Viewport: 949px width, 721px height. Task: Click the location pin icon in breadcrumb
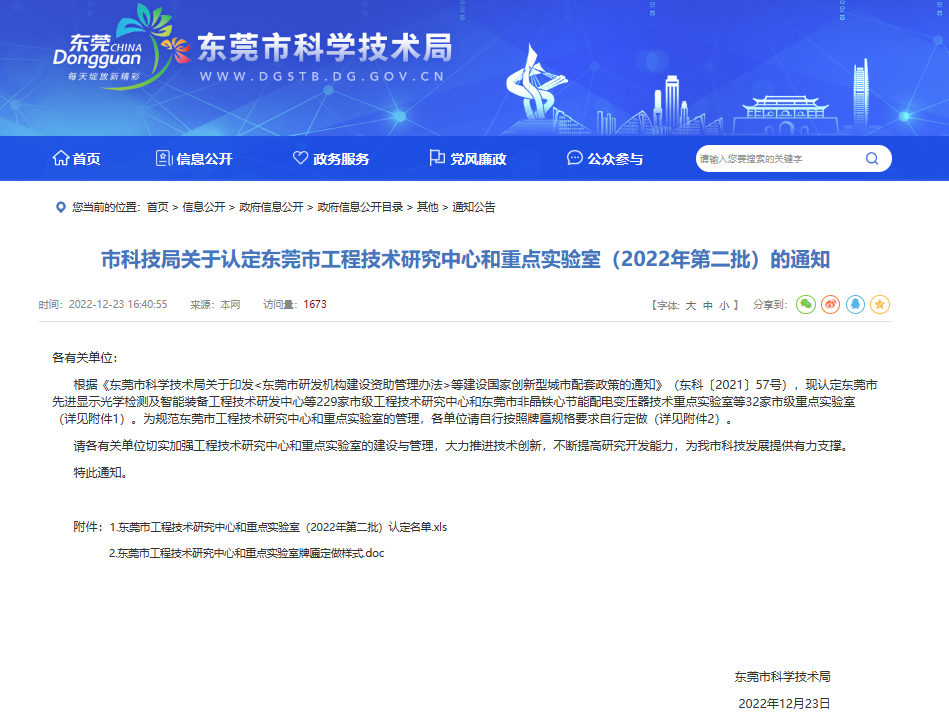pos(60,207)
